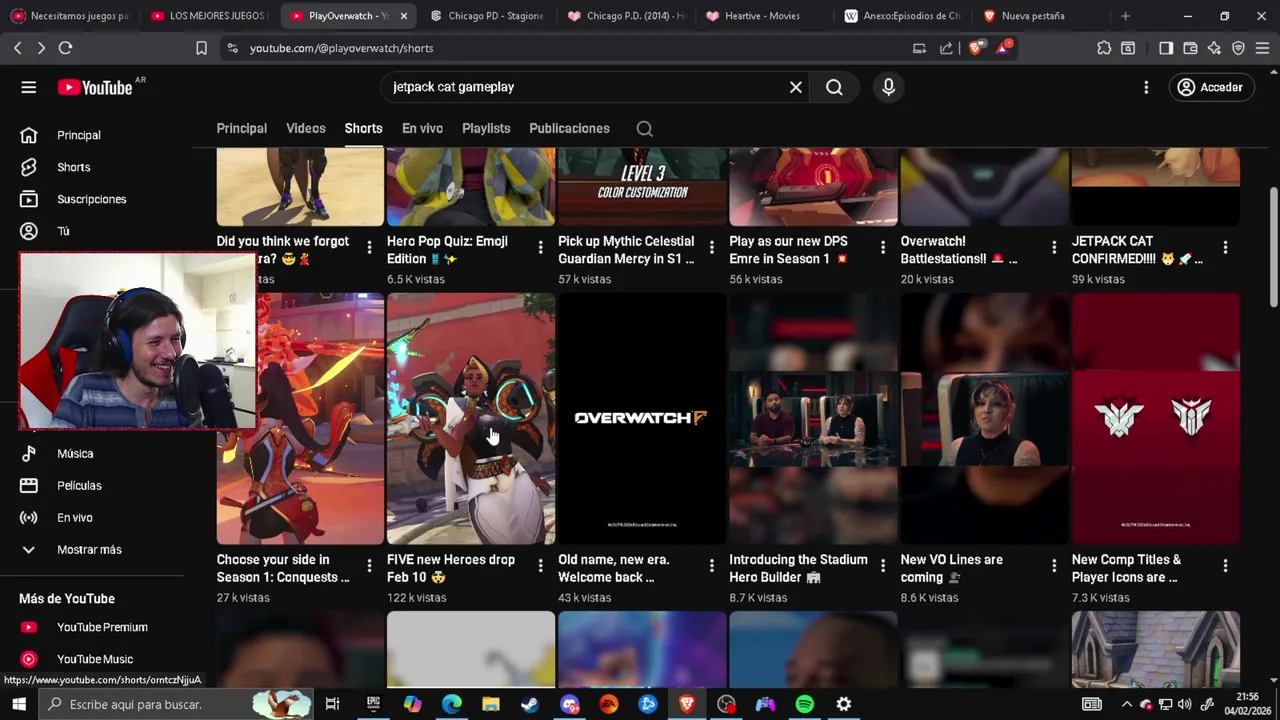Viewport: 1280px width, 720px height.
Task: Click the page vertical scrollbar
Action: [1273, 247]
